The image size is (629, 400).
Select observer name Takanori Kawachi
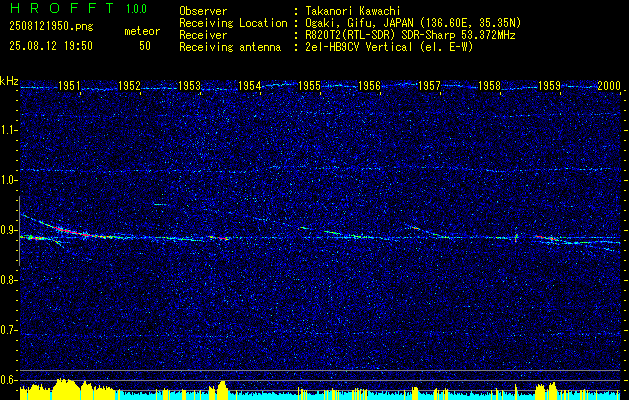tap(352, 11)
